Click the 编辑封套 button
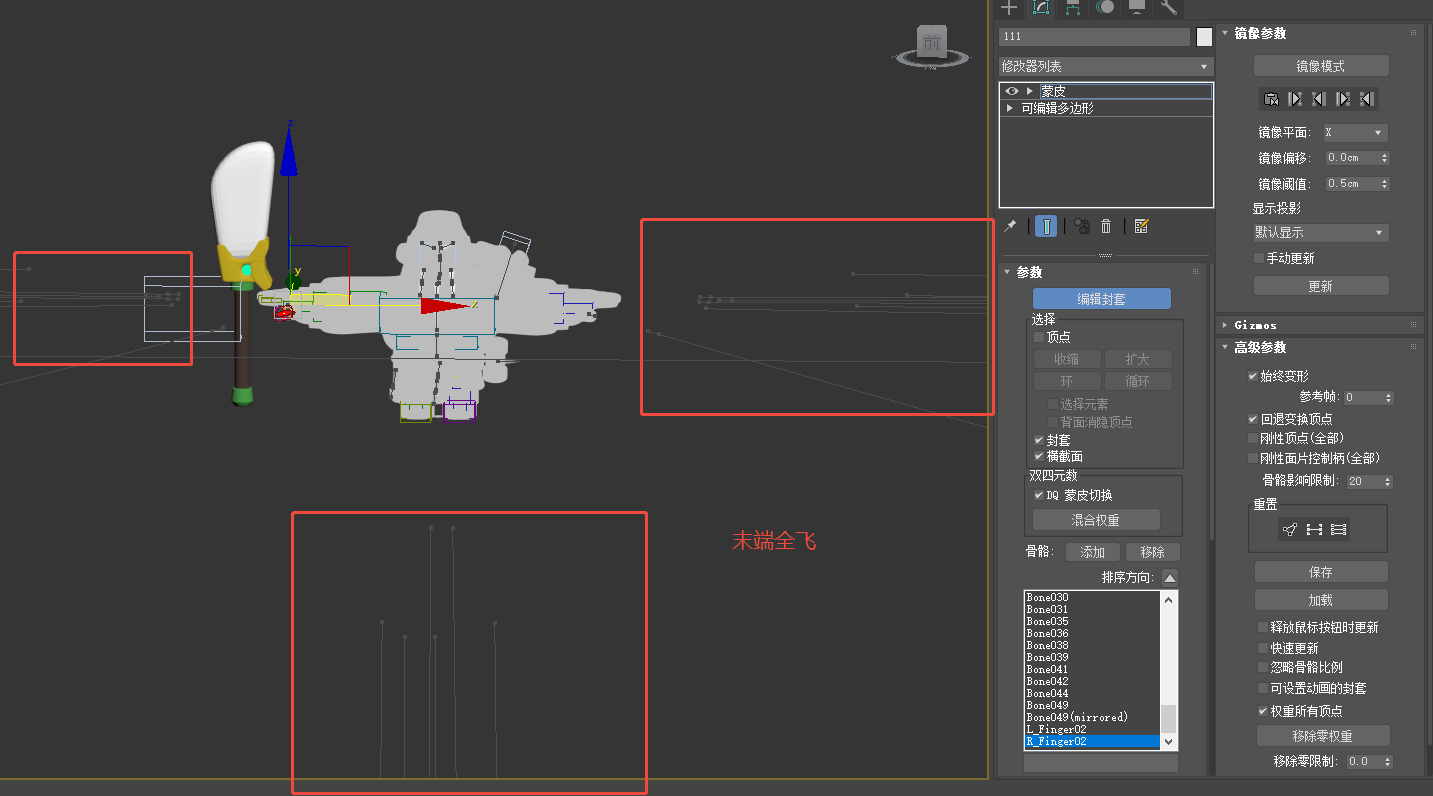This screenshot has width=1433, height=796. (x=1101, y=299)
